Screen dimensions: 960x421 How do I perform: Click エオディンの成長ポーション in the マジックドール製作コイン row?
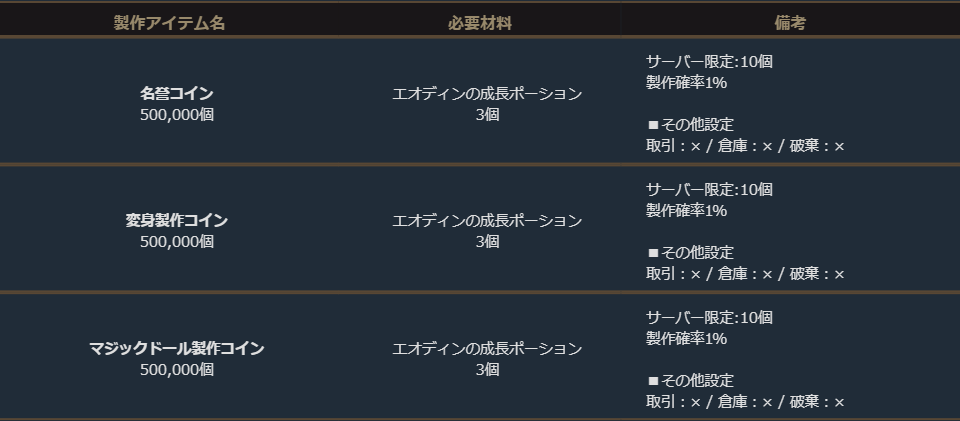click(x=487, y=348)
